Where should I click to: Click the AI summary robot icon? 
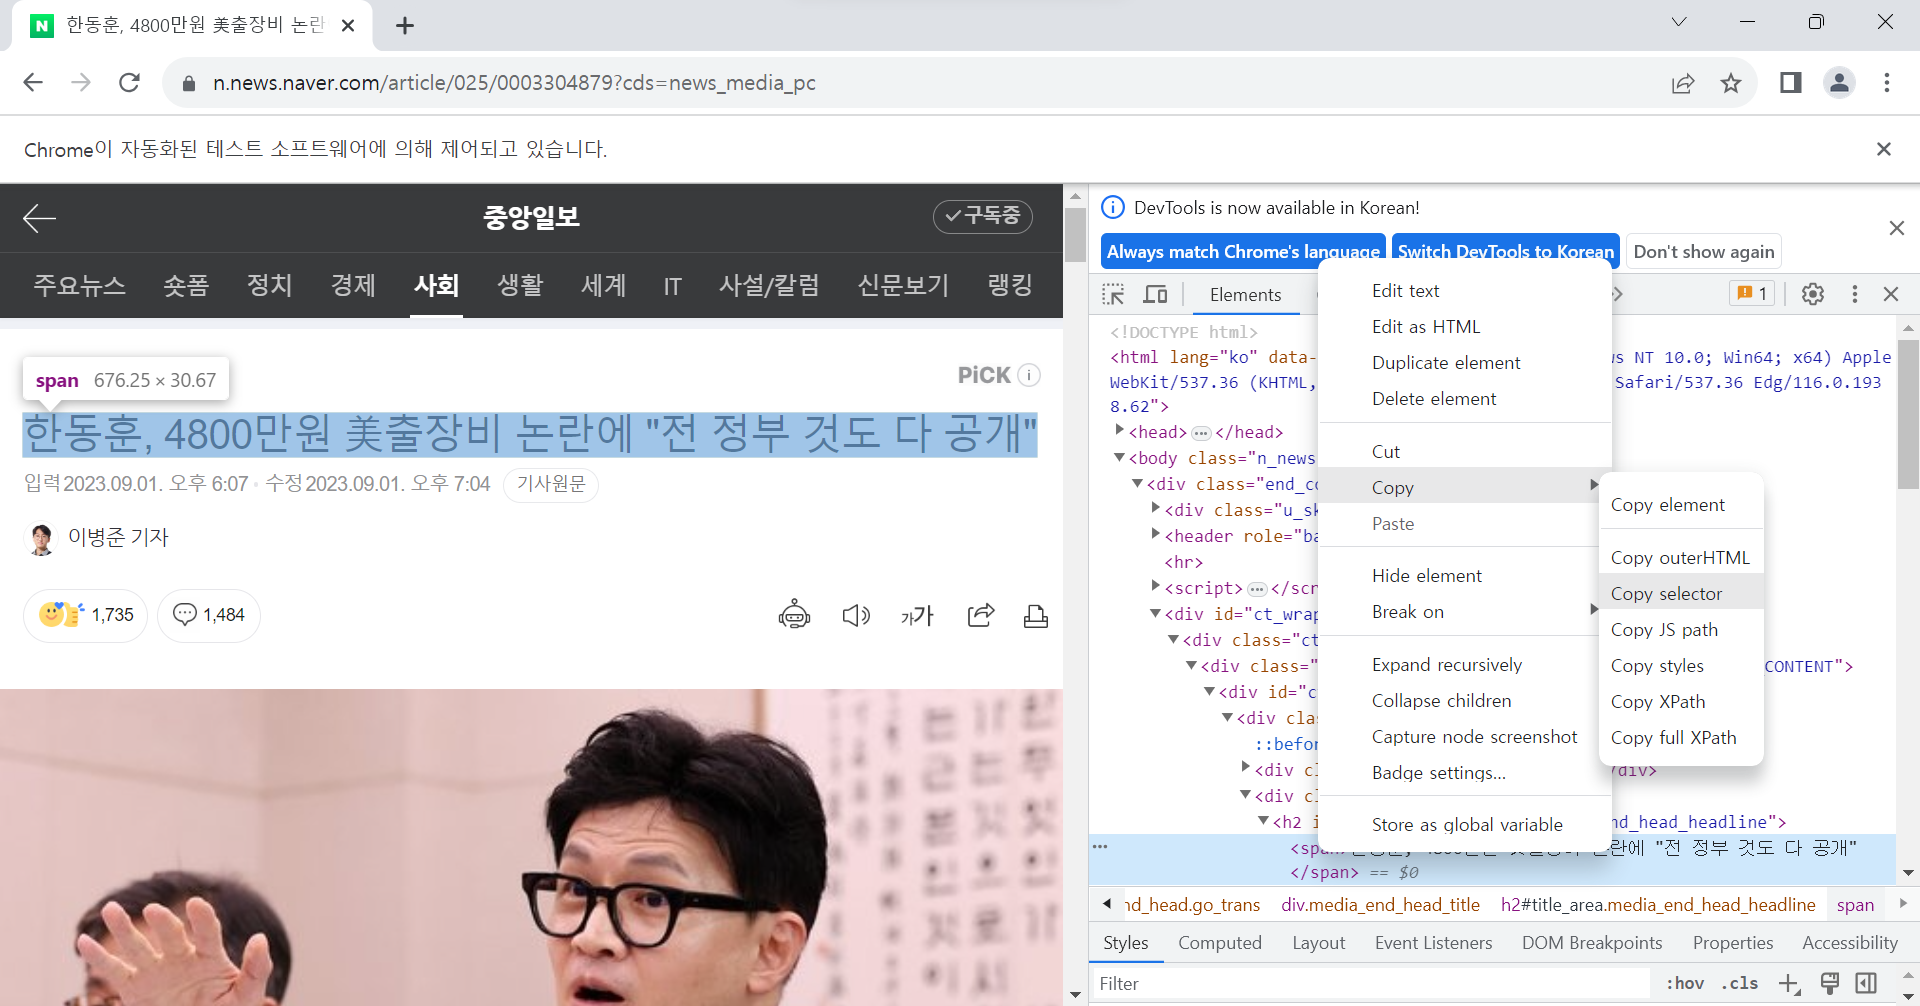point(794,615)
